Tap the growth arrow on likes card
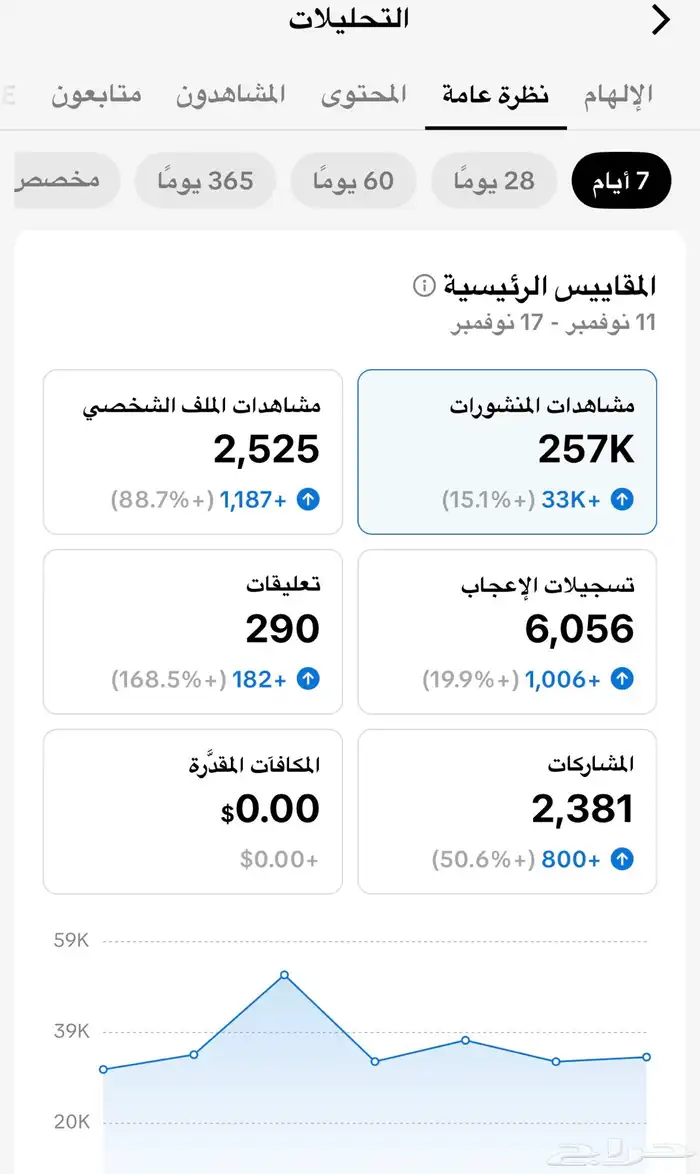Screen dimensions: 700x1174 pyautogui.click(x=621, y=678)
